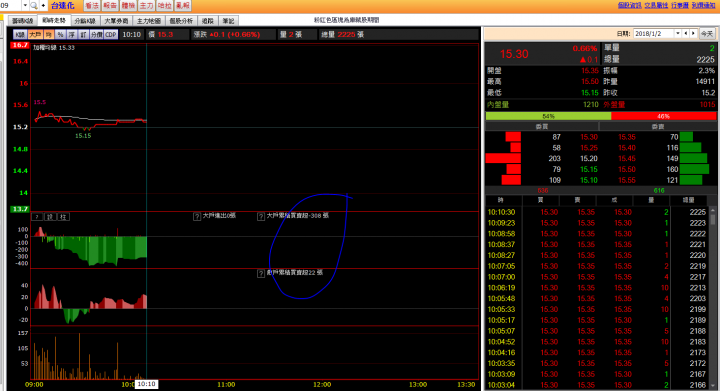Click the 主力 button in the orange bar
The width and height of the screenshot is (720, 391).
point(146,6)
